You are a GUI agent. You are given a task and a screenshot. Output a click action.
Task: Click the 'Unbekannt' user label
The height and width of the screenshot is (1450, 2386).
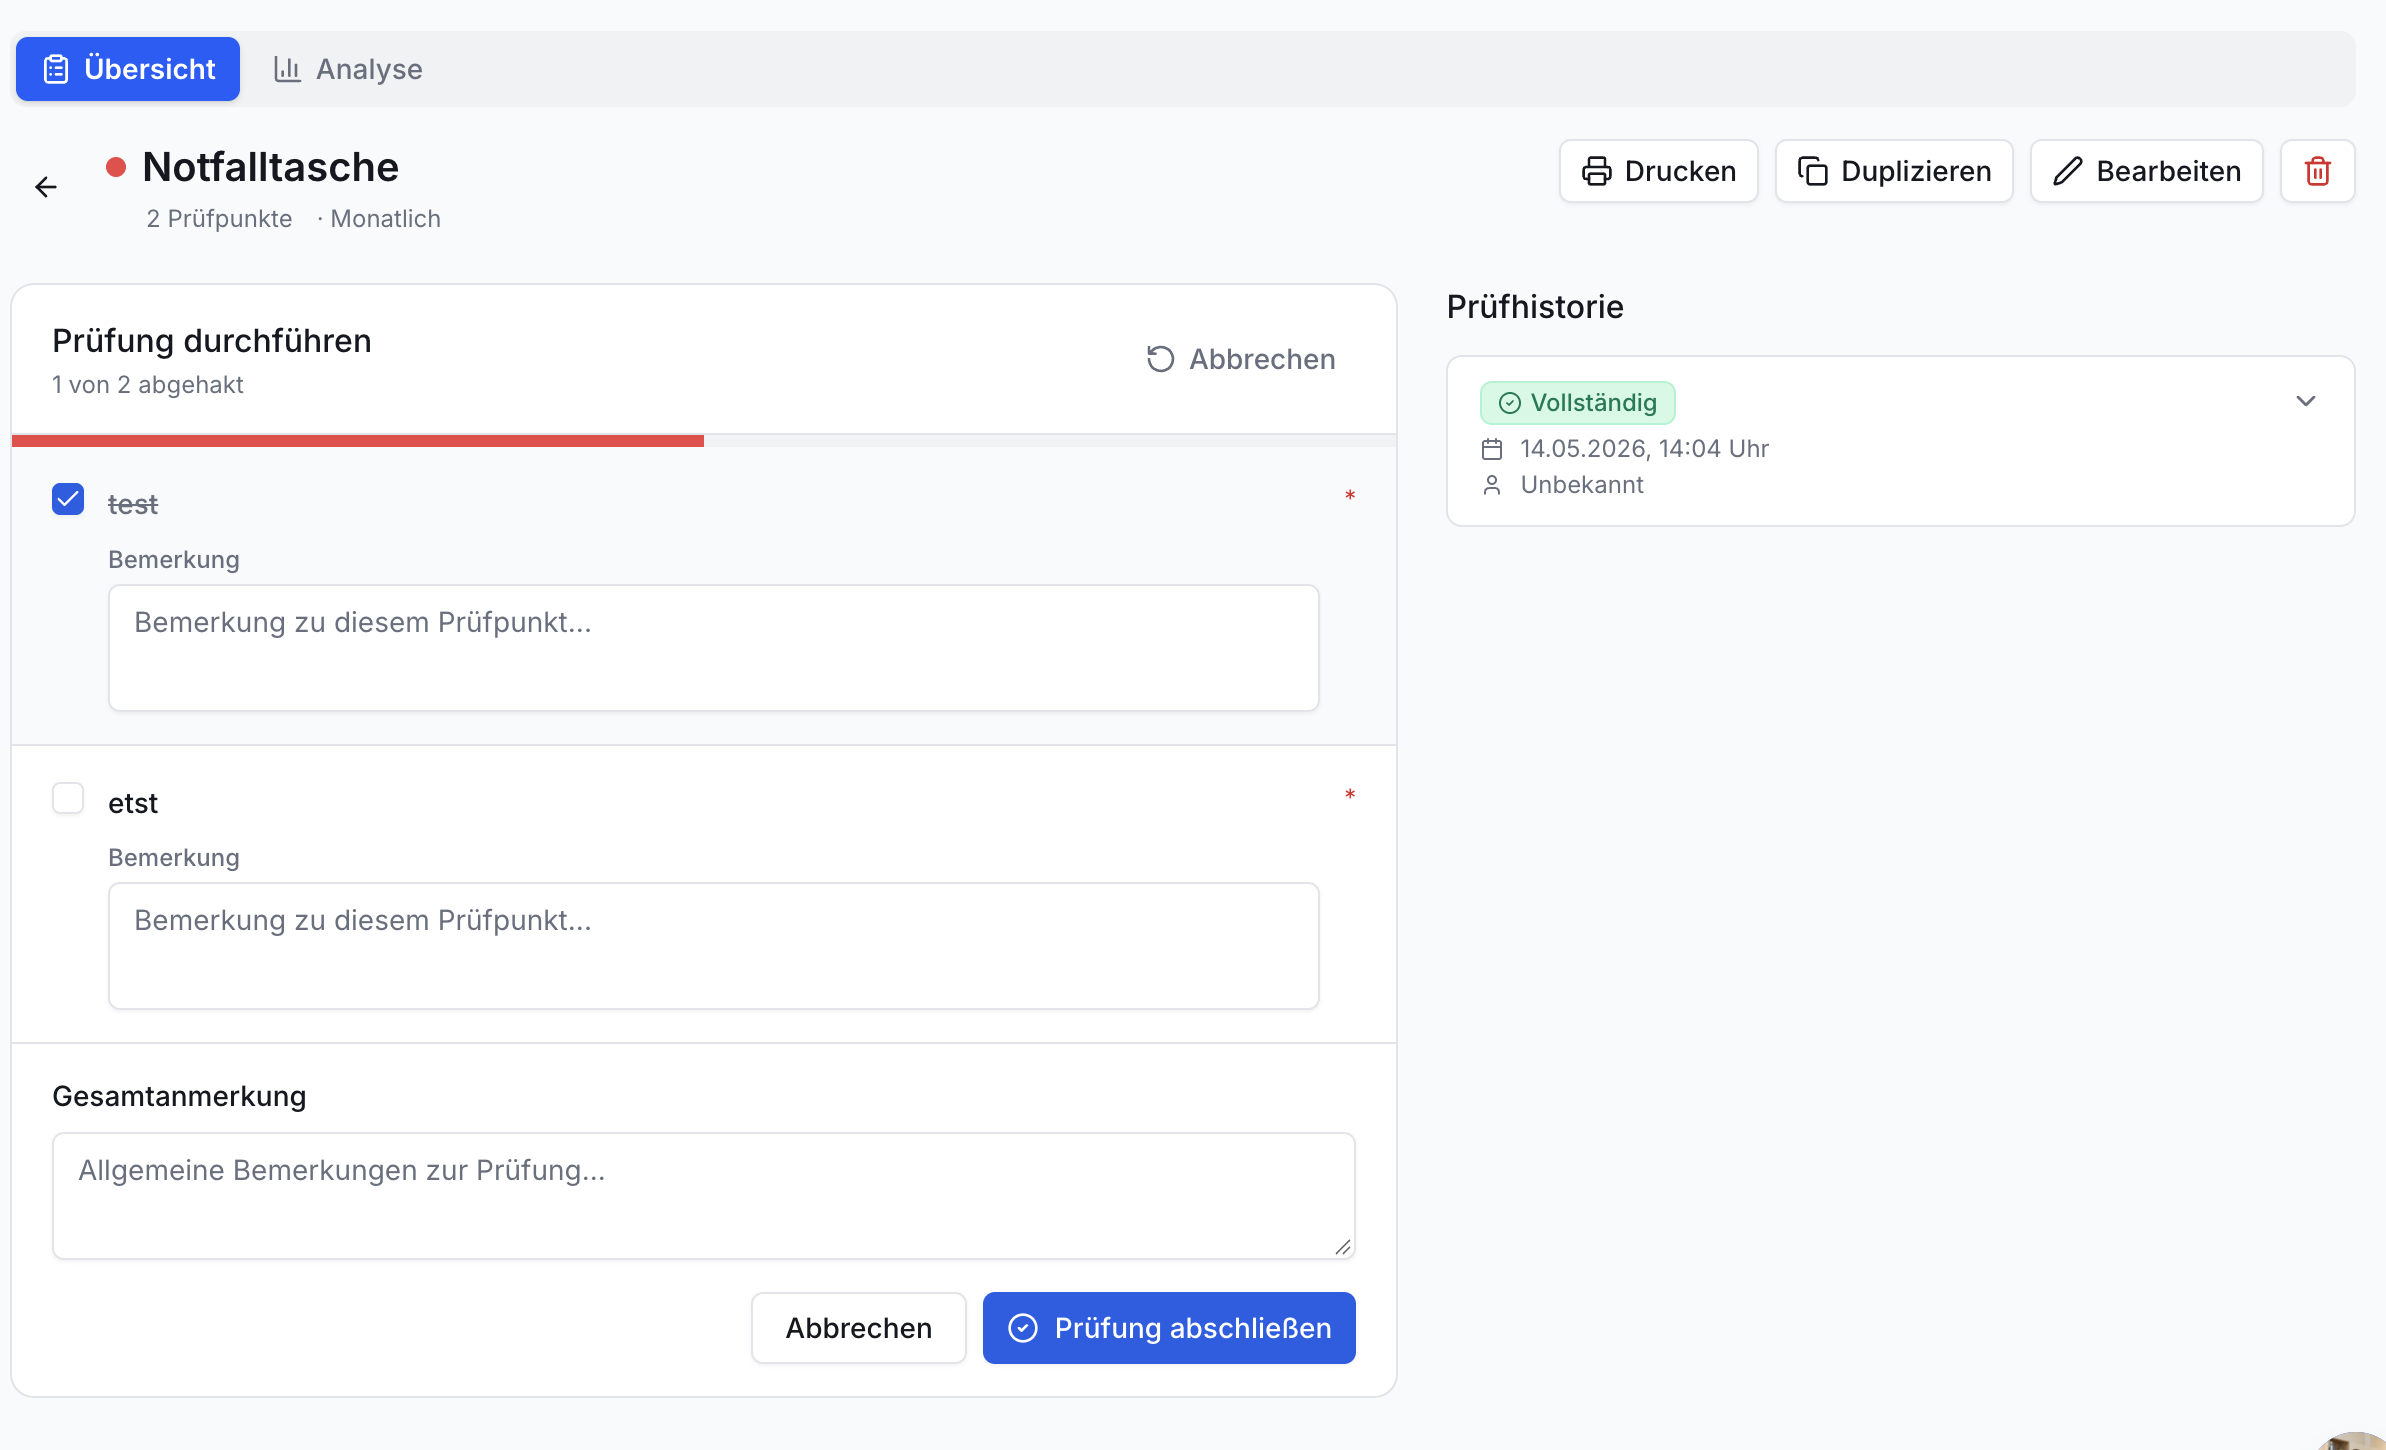click(x=1582, y=485)
